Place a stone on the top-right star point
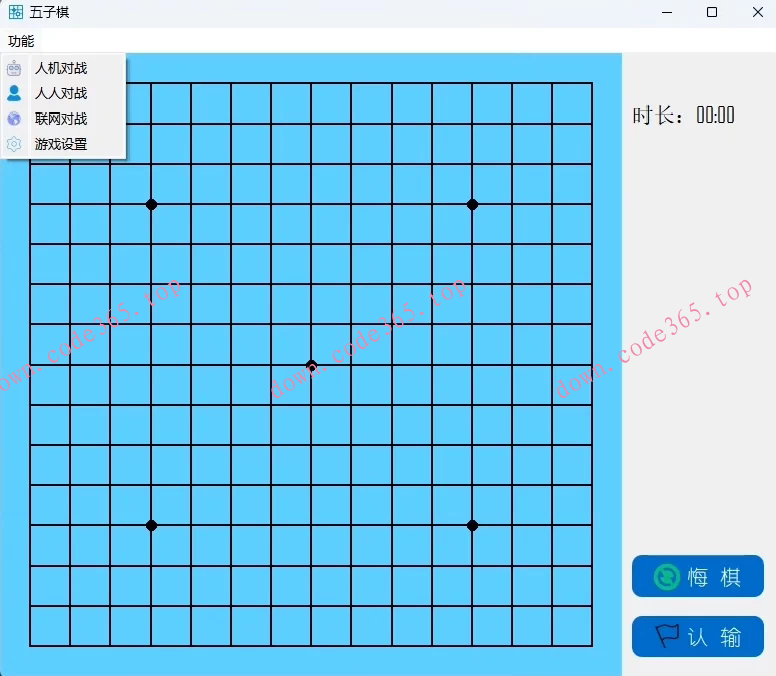 (472, 204)
